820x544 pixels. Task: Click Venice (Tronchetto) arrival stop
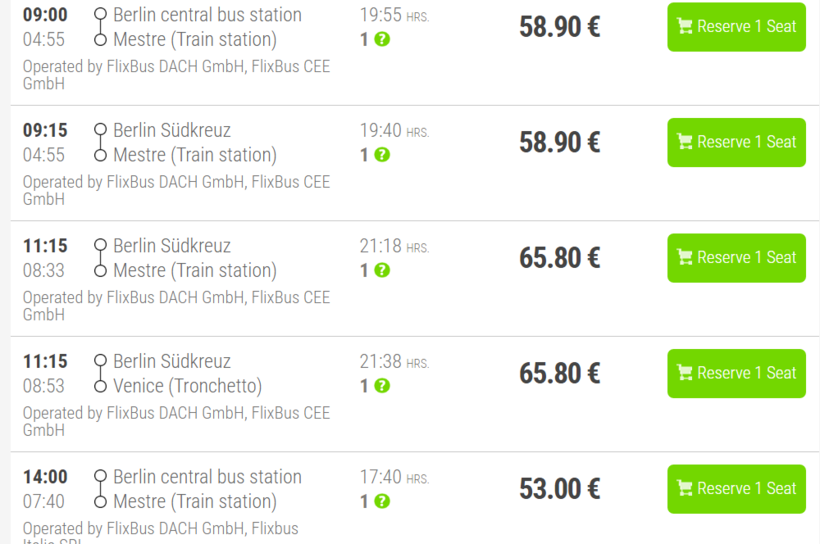tap(187, 386)
